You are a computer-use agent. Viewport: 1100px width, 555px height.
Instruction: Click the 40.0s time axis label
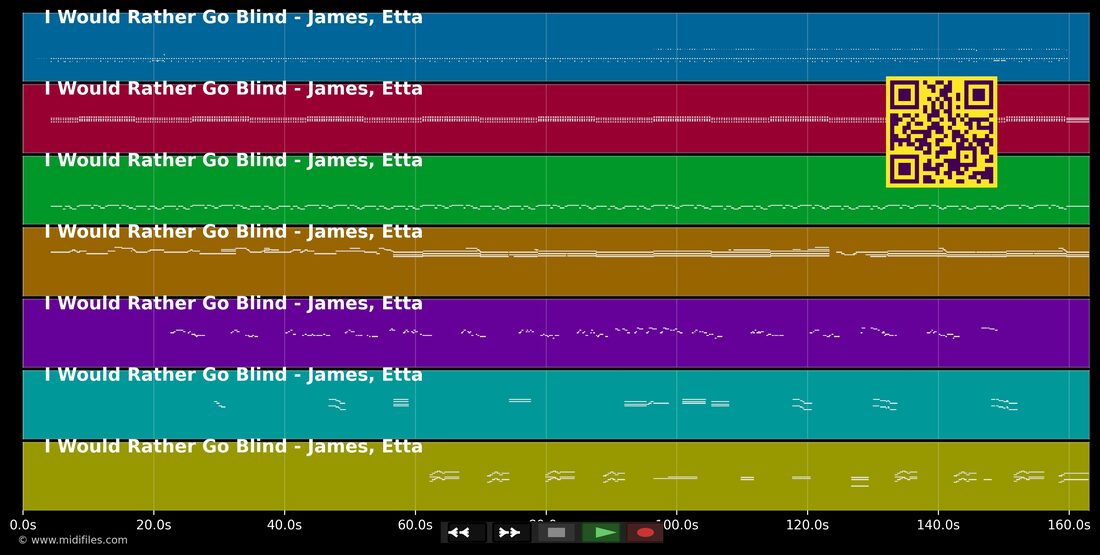(x=284, y=524)
